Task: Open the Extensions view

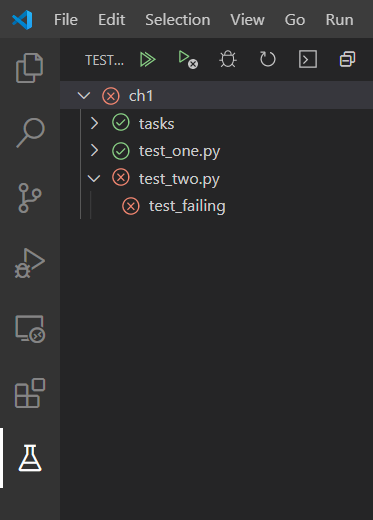Action: [30, 393]
